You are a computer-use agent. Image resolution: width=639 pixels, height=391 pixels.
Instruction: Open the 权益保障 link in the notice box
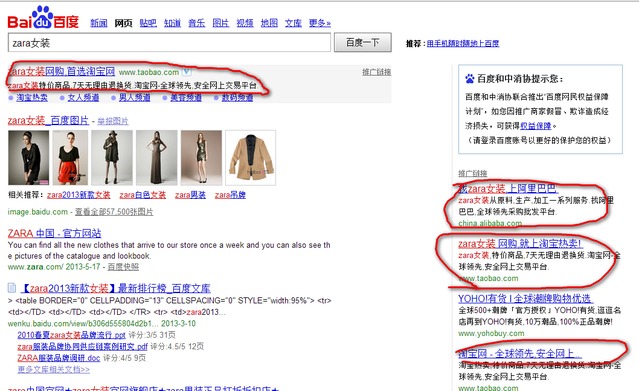pyautogui.click(x=535, y=126)
